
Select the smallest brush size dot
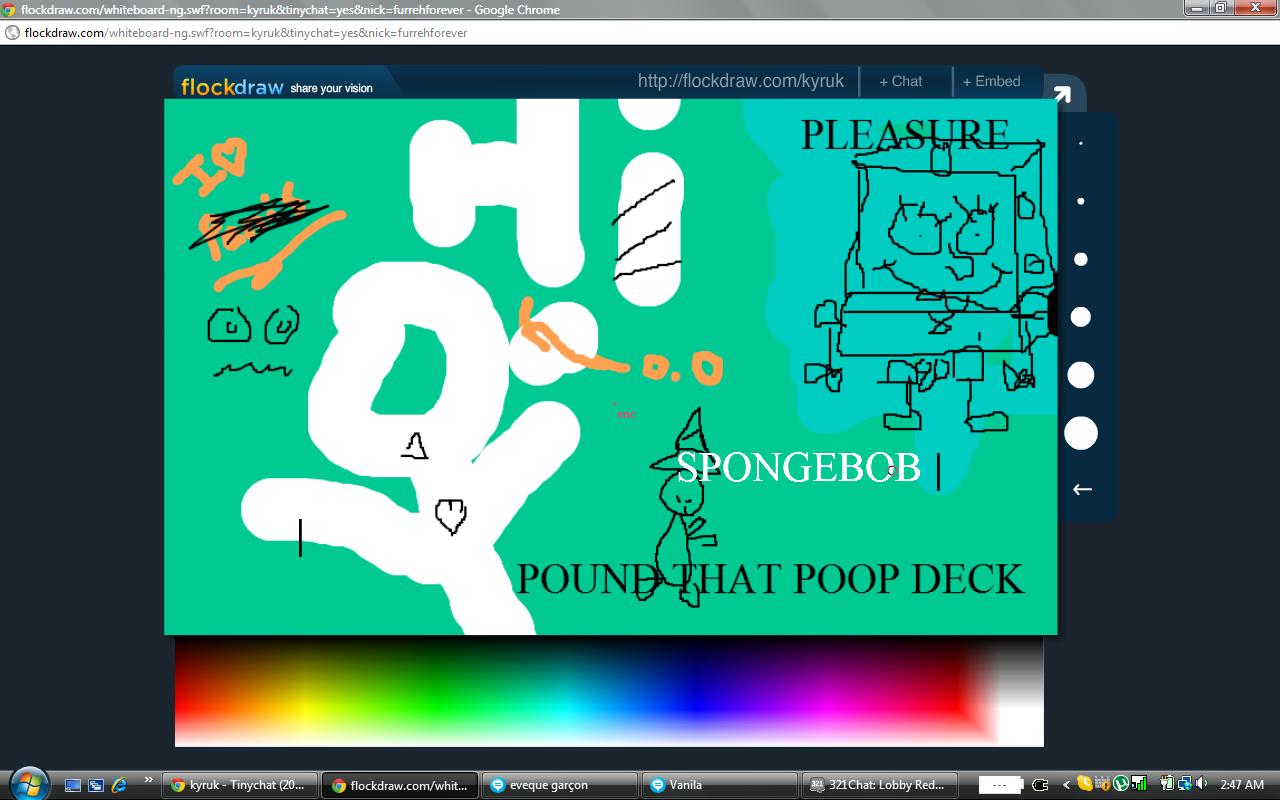1081,143
